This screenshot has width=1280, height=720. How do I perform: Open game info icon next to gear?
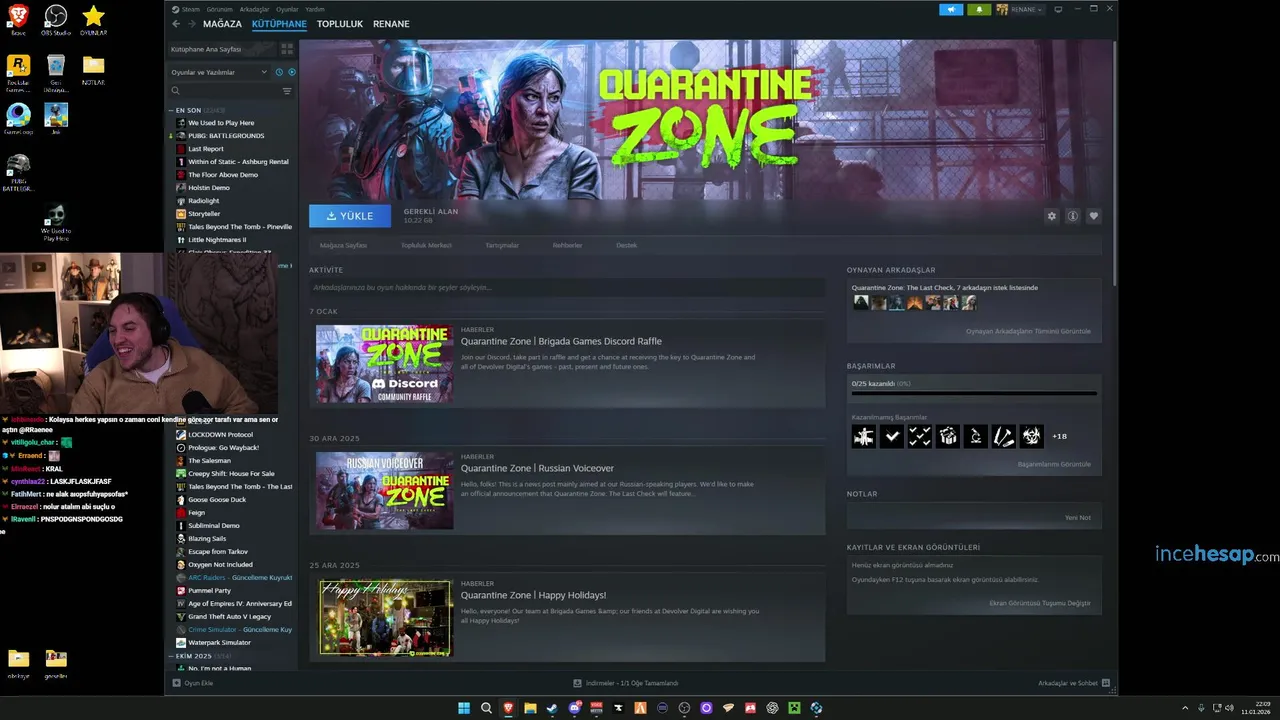[1072, 216]
